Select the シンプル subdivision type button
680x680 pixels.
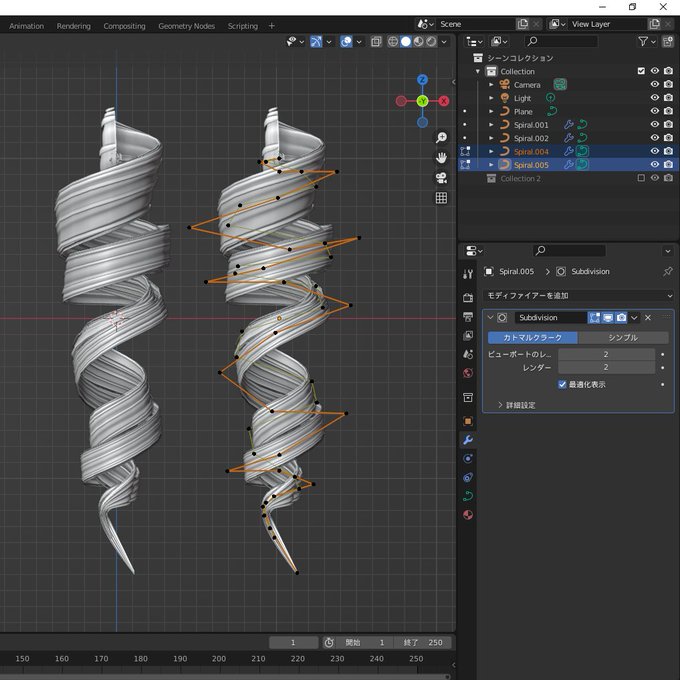(622, 338)
